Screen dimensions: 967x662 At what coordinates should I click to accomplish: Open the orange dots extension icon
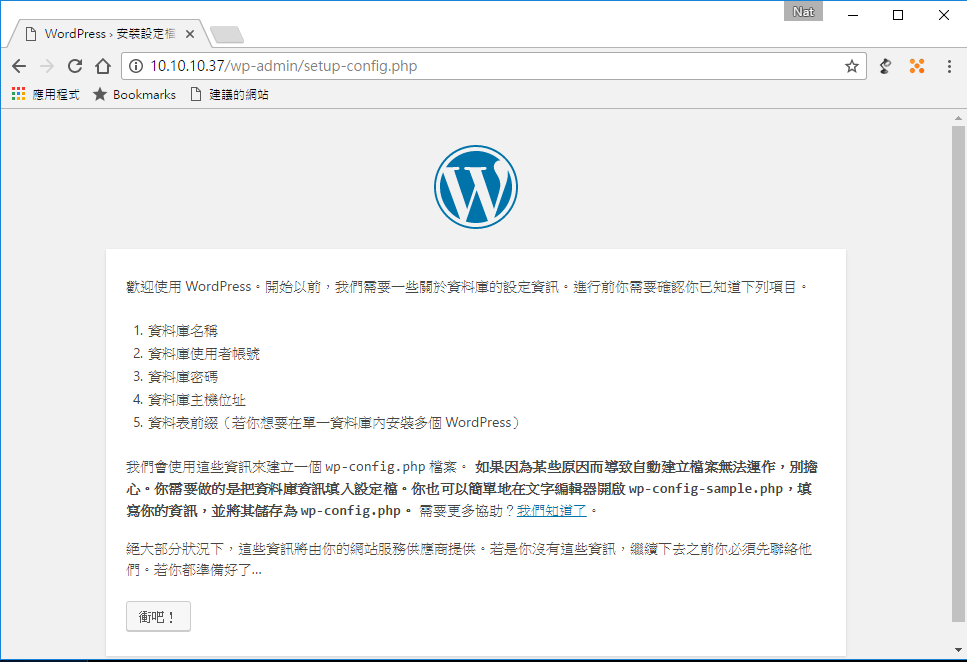(917, 66)
